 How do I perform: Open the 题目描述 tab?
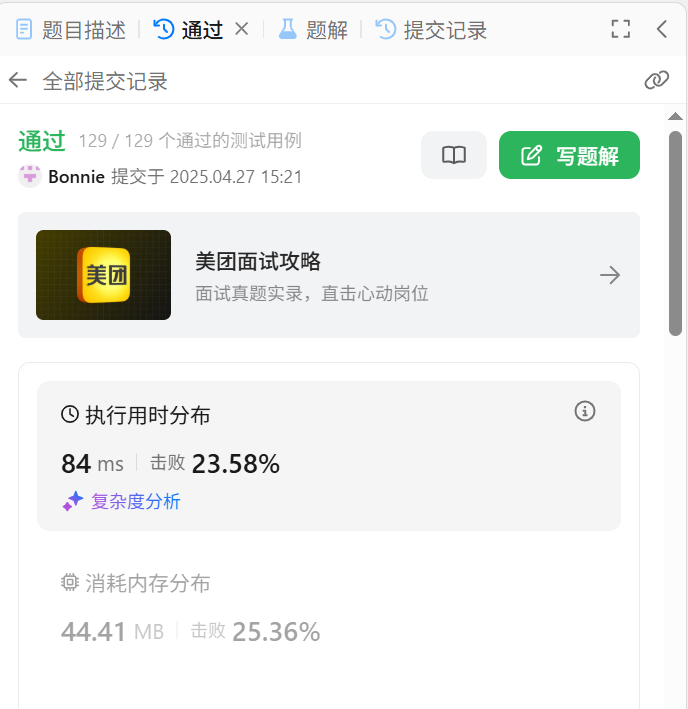click(x=71, y=30)
